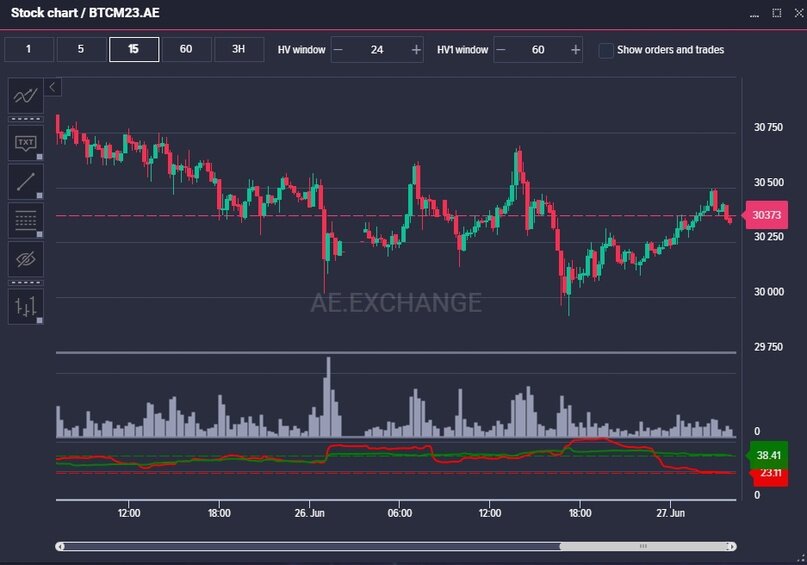This screenshot has width=807, height=565.
Task: Select the 60 minute timeframe
Action: [x=186, y=49]
